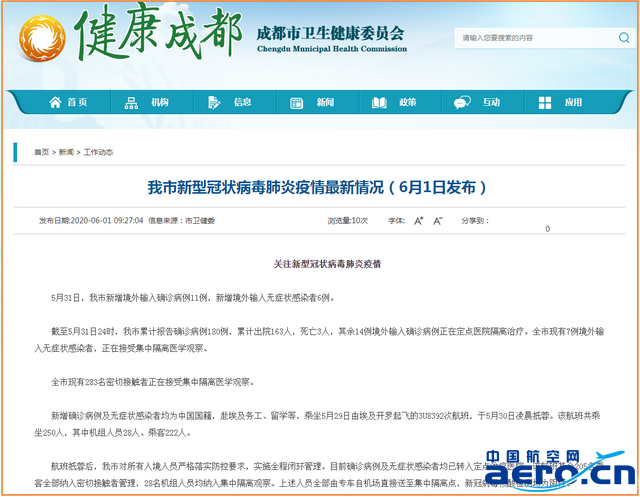The height and width of the screenshot is (497, 640).
Task: Click the heading 关注新型冠状病毒肺炎疫情
Action: tap(327, 264)
